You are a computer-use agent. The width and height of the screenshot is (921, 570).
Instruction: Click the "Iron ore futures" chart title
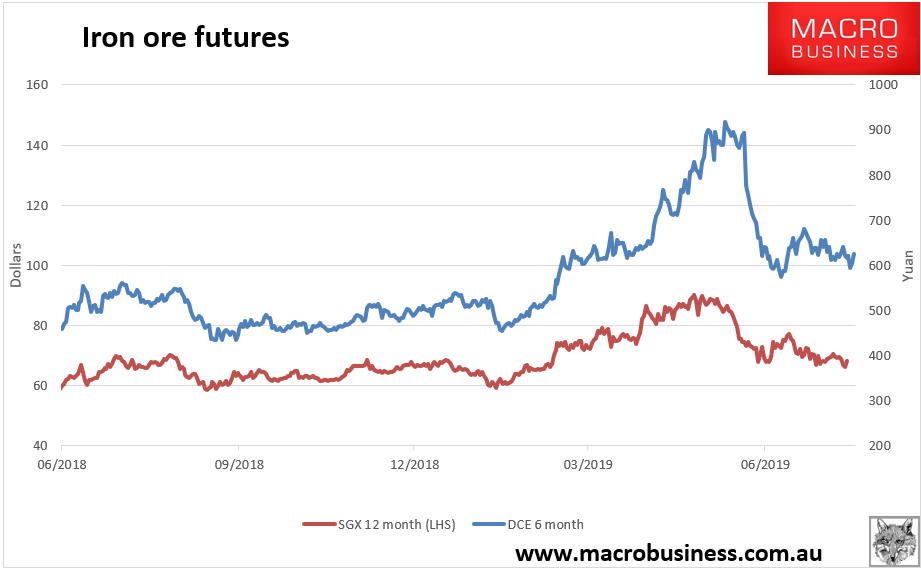[185, 38]
